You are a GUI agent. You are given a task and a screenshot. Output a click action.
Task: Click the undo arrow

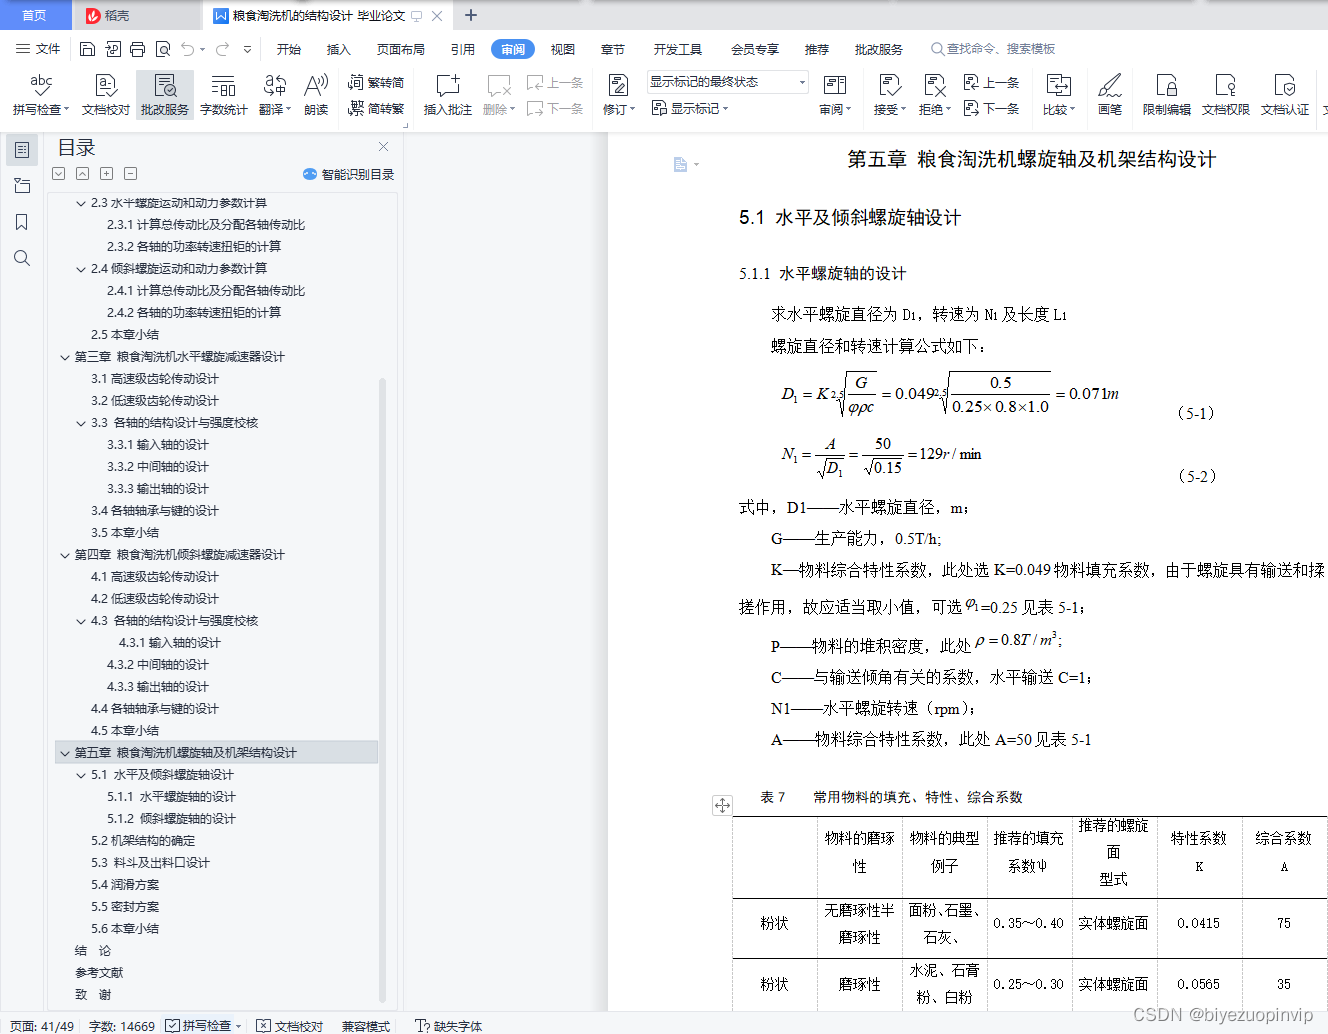(x=187, y=49)
